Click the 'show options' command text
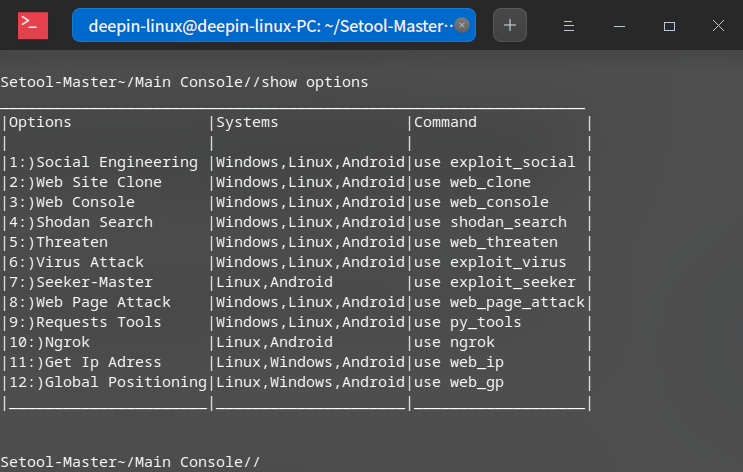 315,82
